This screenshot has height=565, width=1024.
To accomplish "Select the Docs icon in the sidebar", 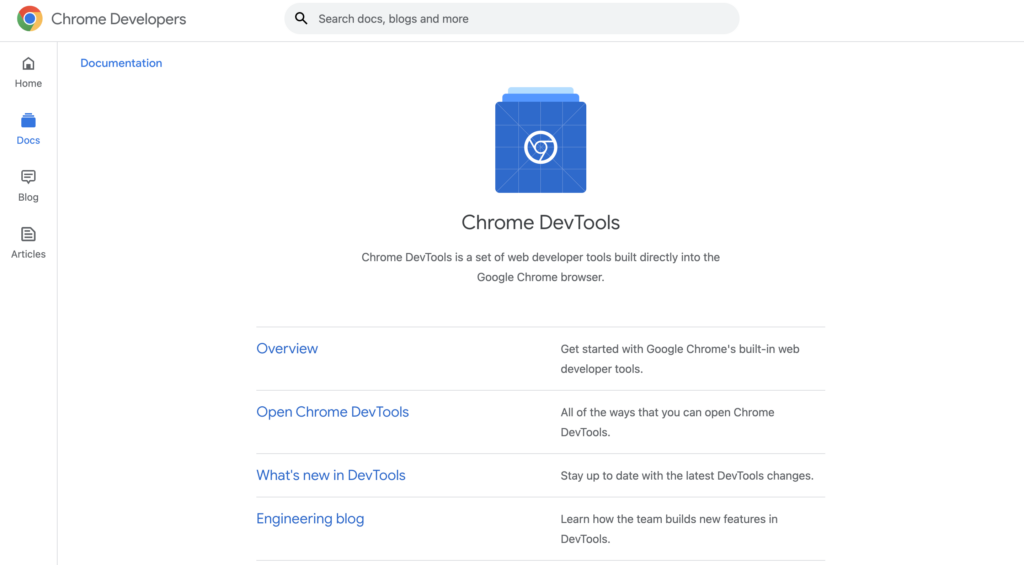I will (x=28, y=121).
